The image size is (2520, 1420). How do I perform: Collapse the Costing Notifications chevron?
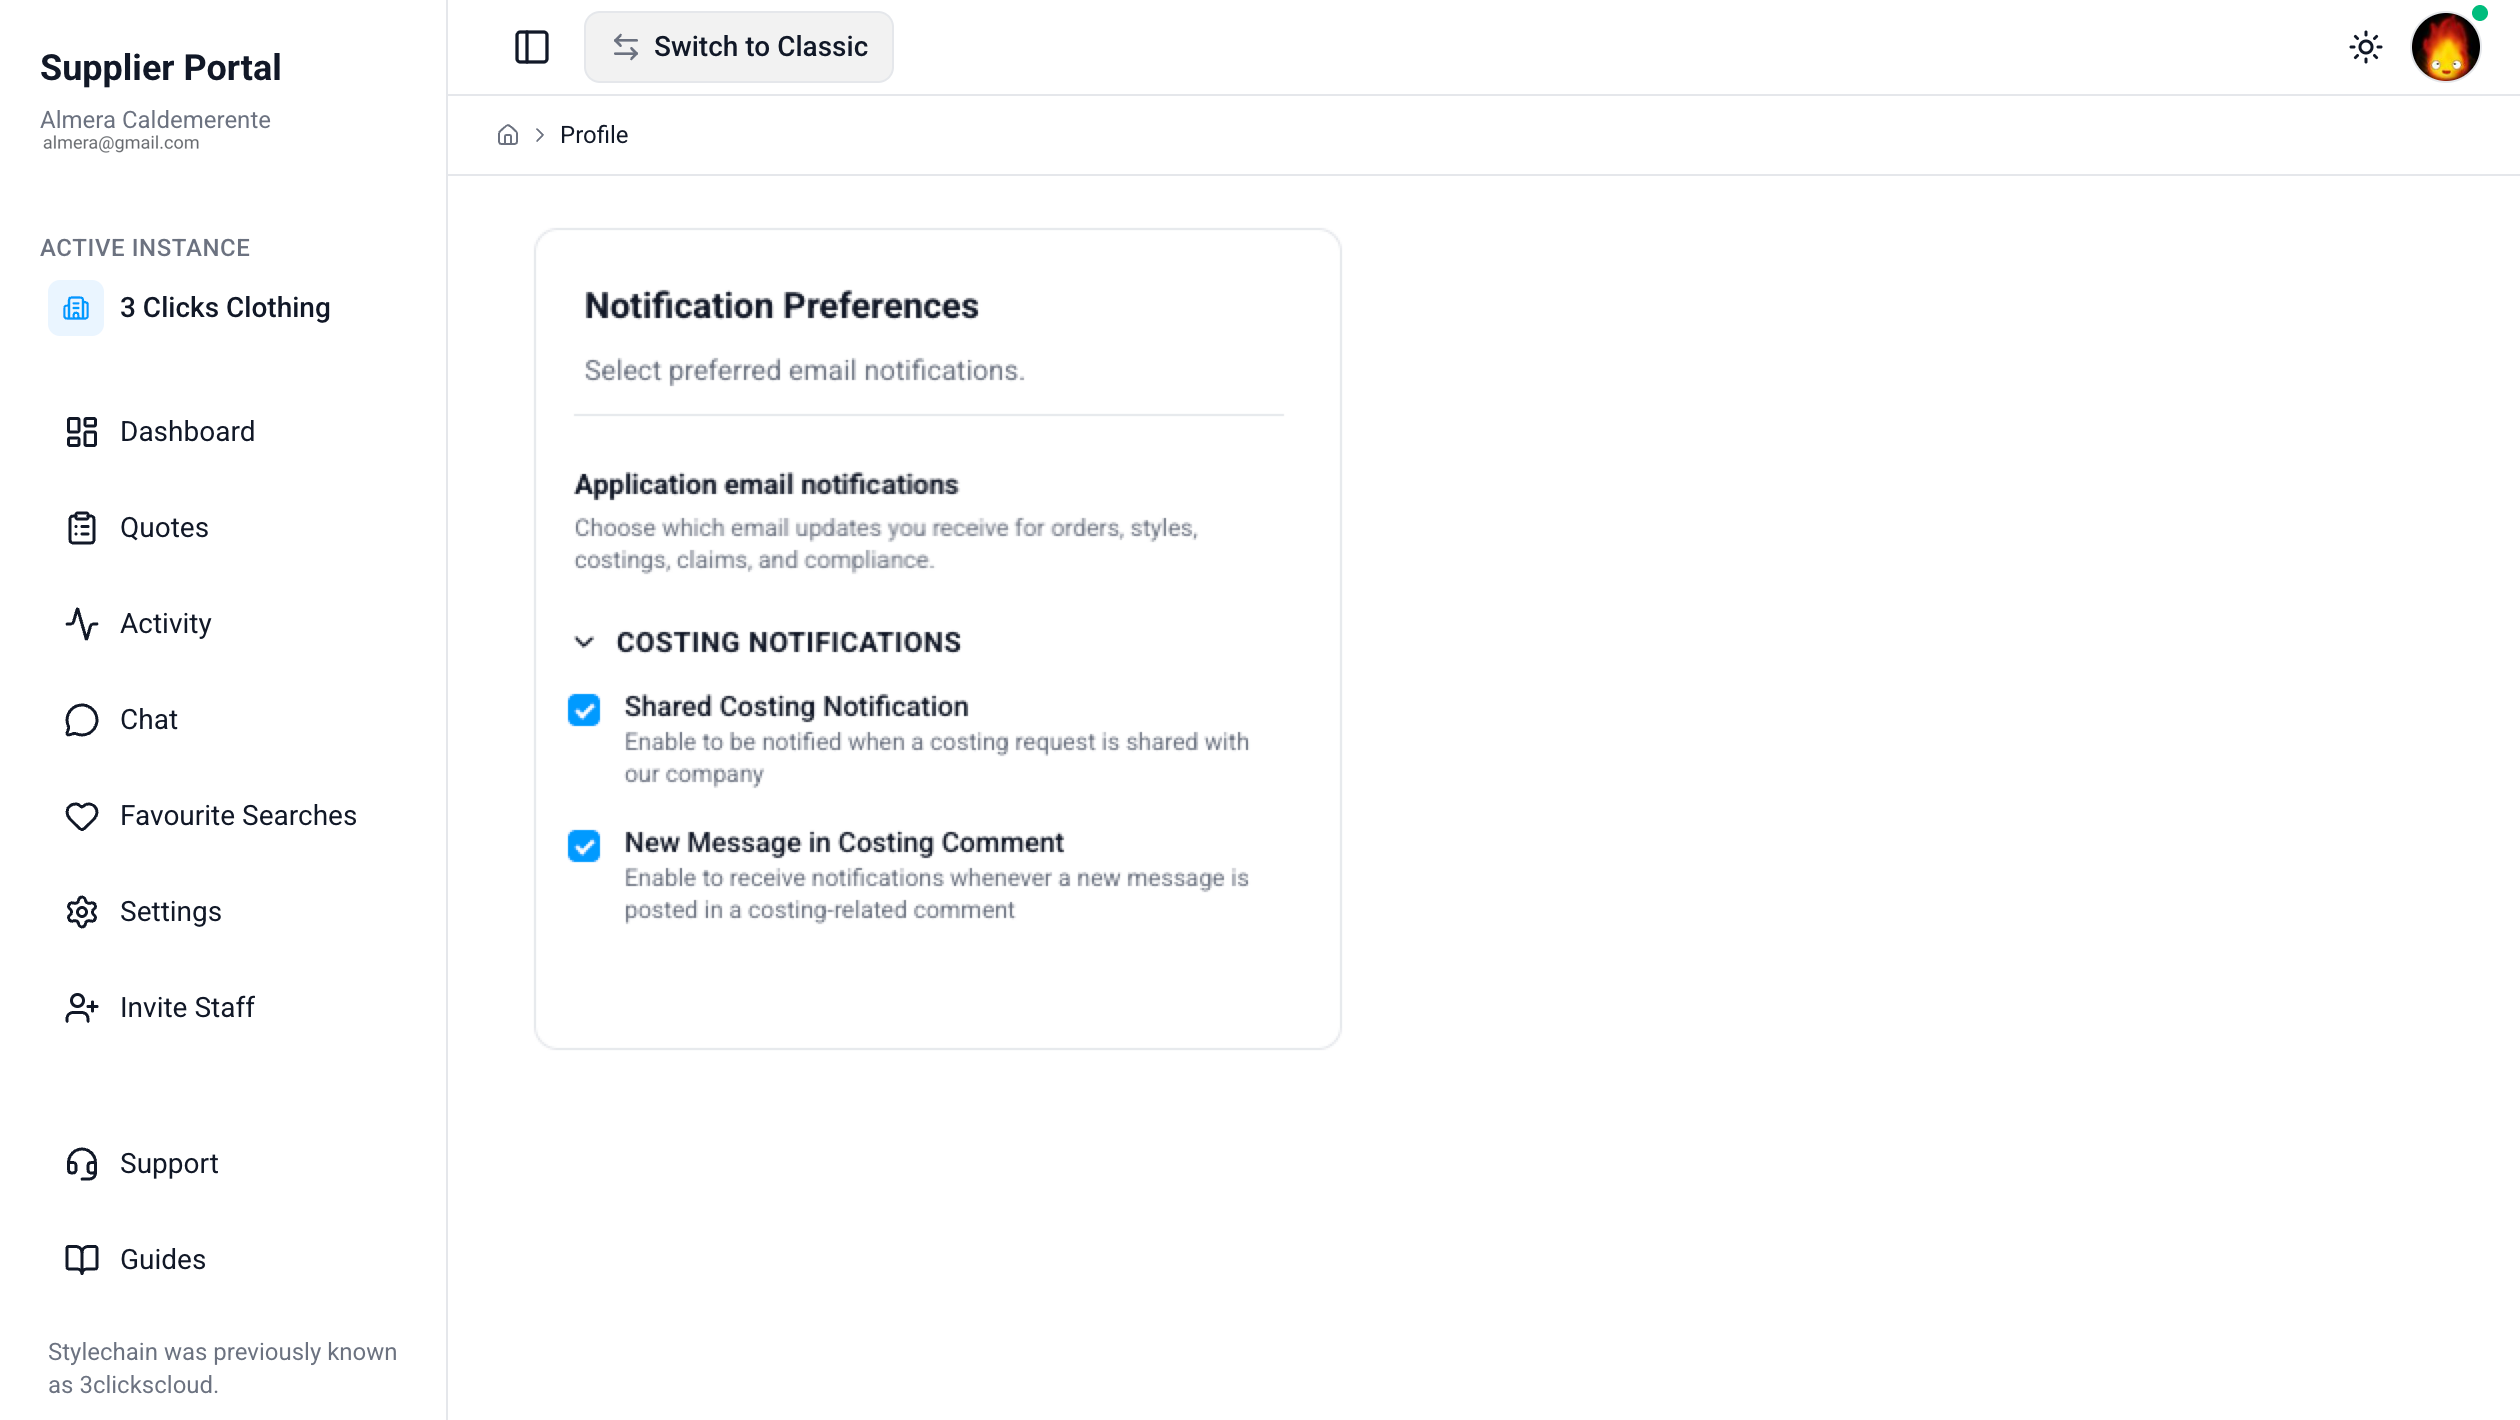[585, 642]
